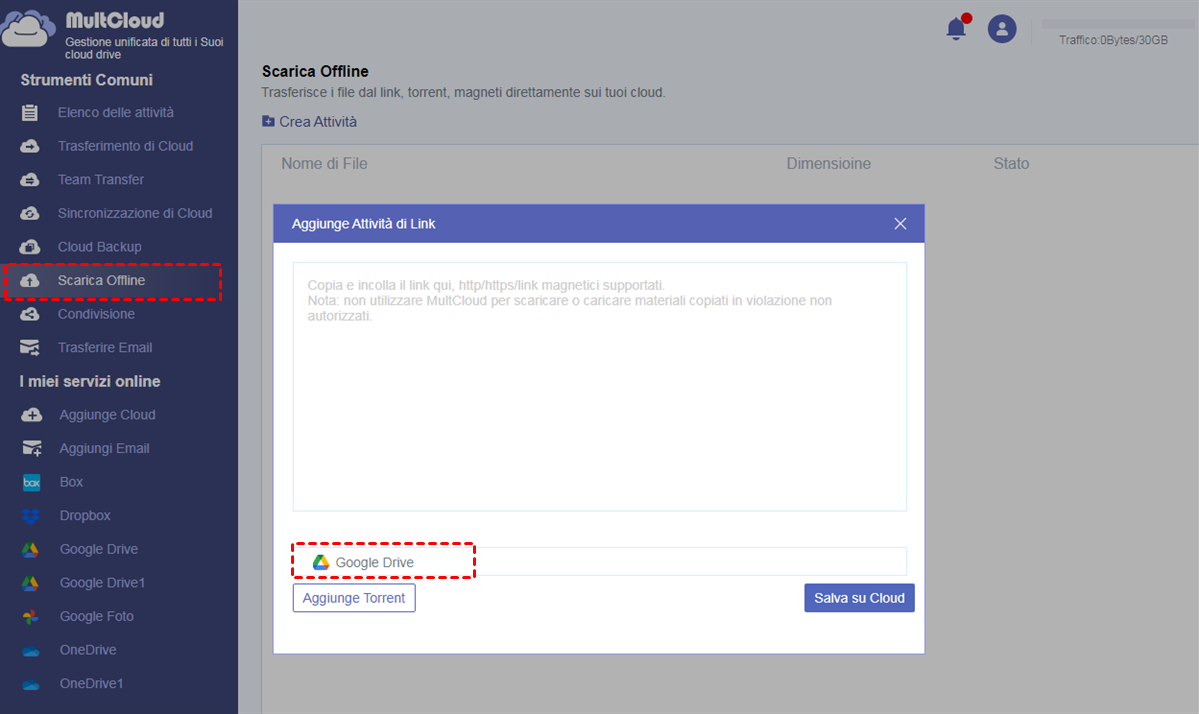The image size is (1199, 714).
Task: Click the link paste text area
Action: (x=600, y=387)
